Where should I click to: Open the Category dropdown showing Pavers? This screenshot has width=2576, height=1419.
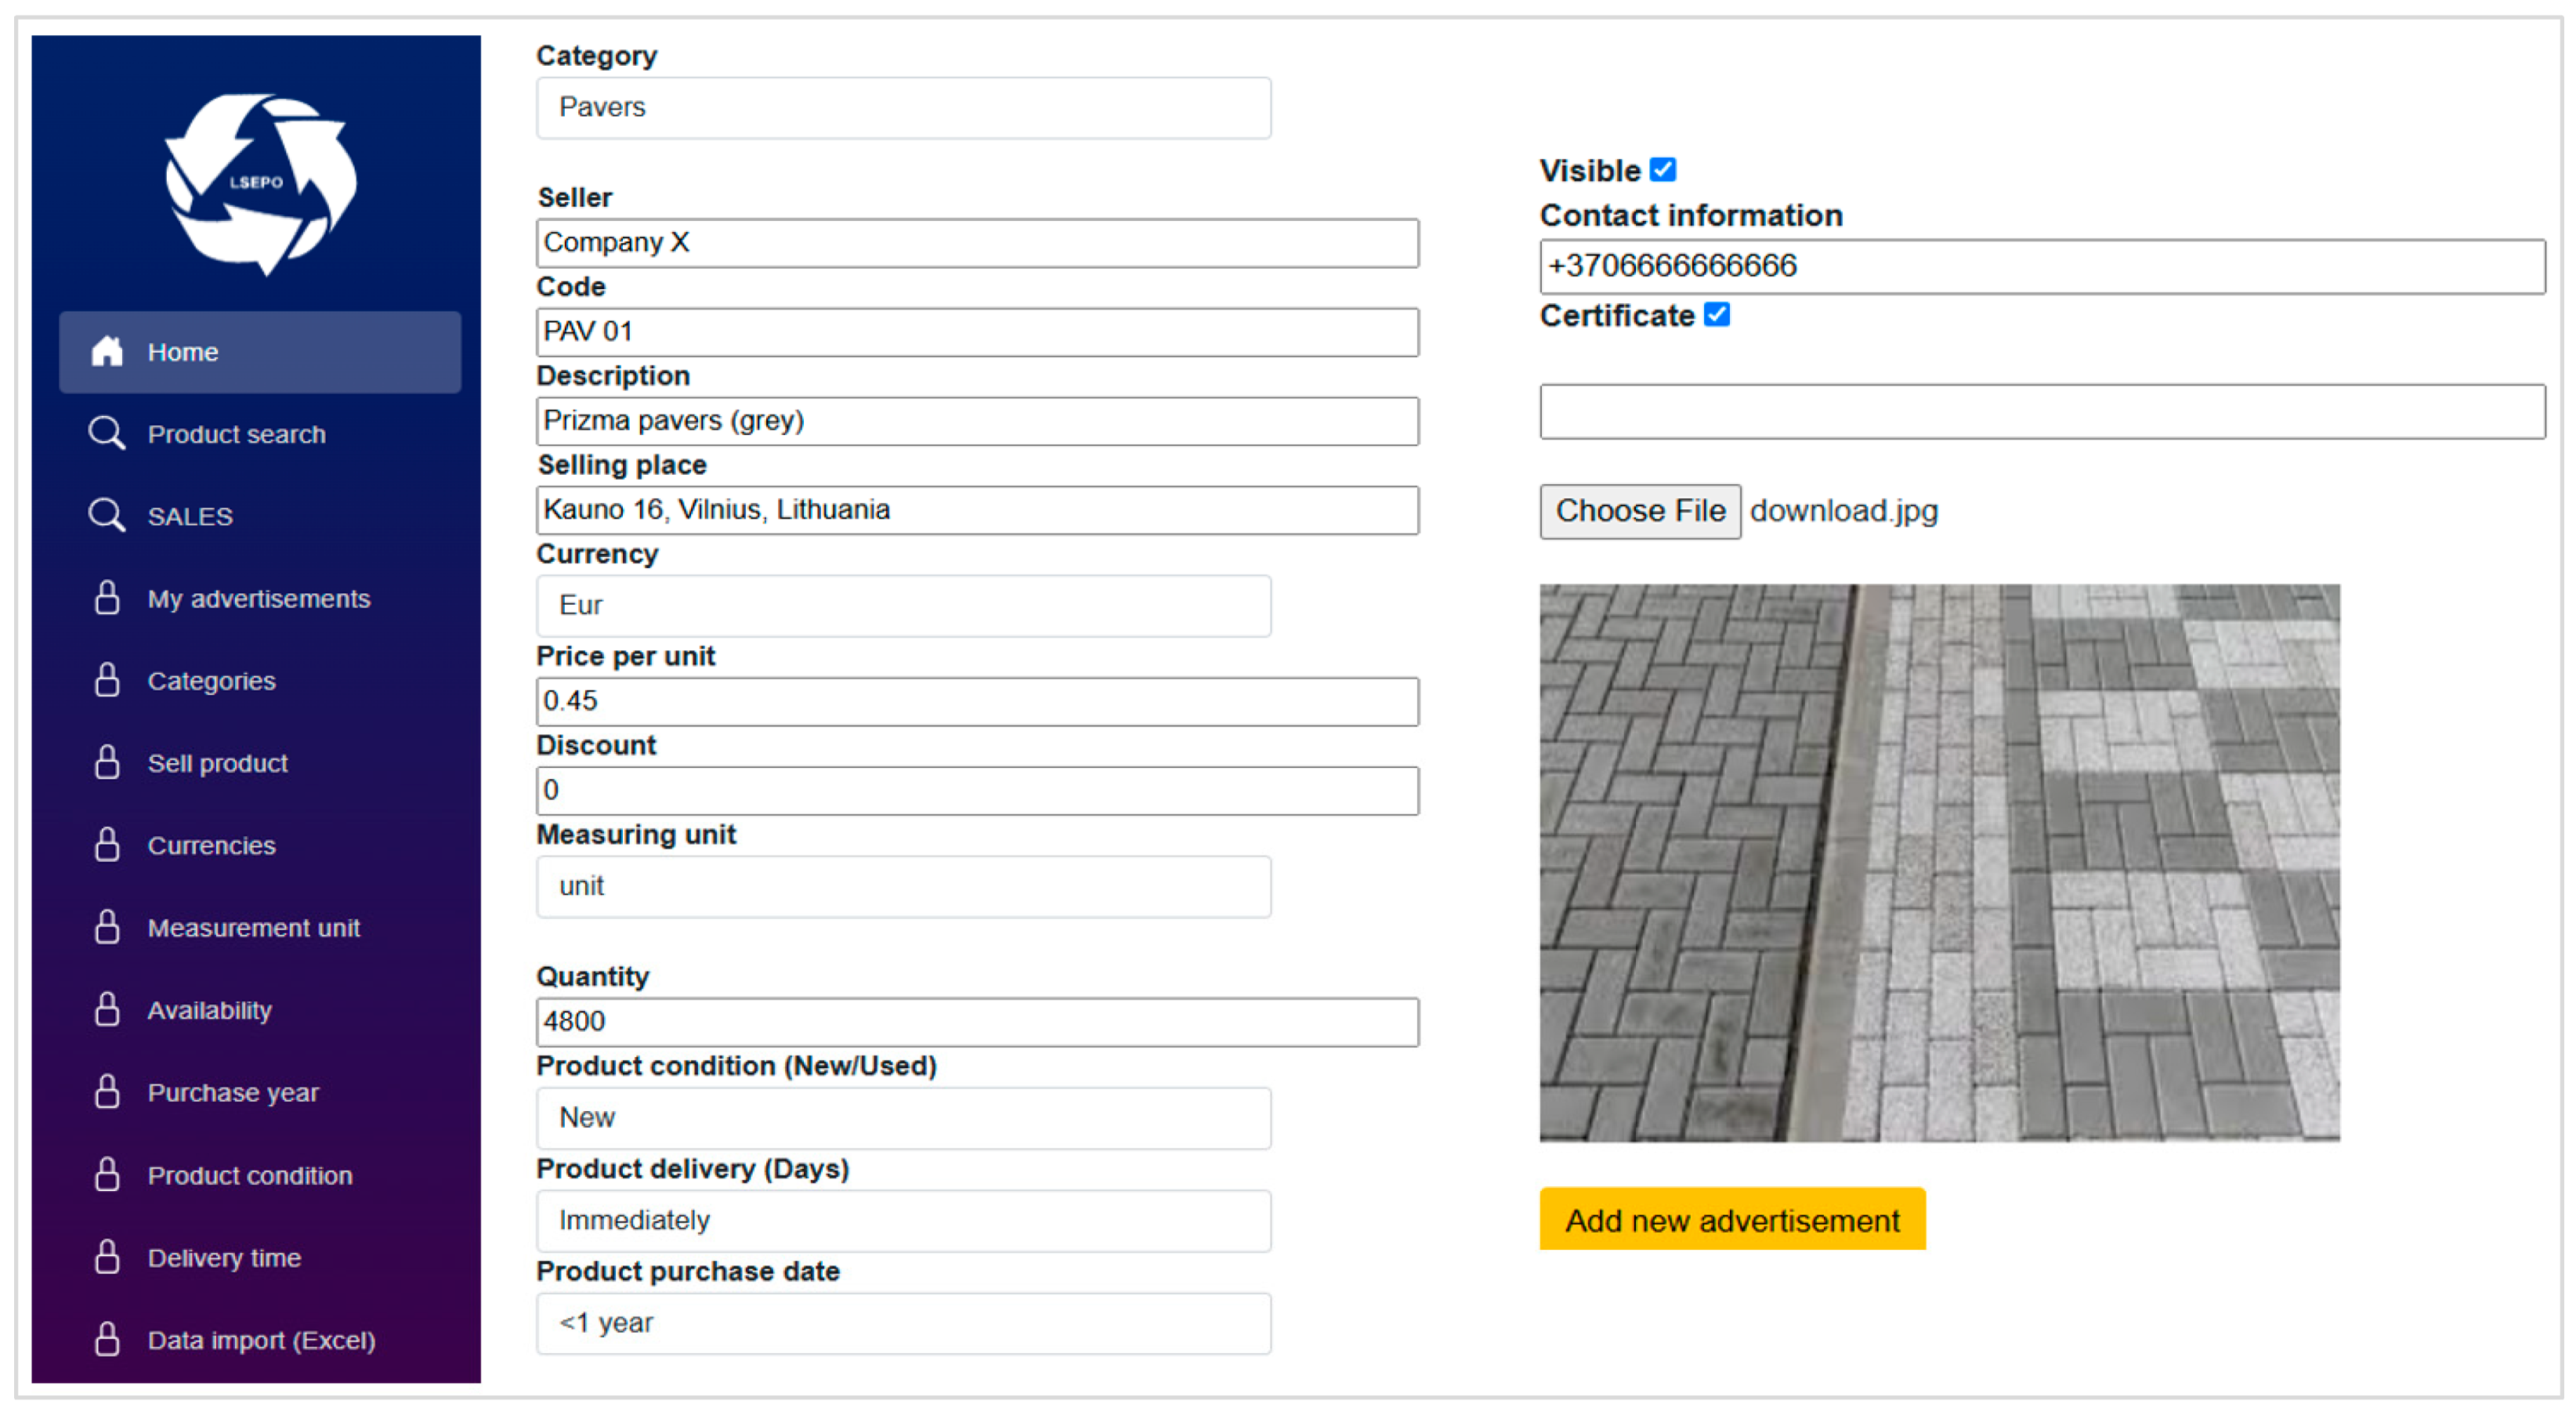pos(903,108)
